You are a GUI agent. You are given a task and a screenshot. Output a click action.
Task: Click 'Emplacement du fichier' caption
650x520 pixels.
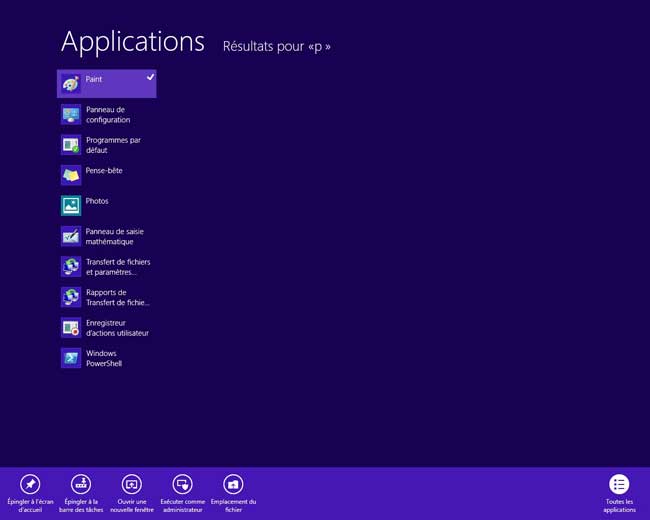(x=233, y=505)
